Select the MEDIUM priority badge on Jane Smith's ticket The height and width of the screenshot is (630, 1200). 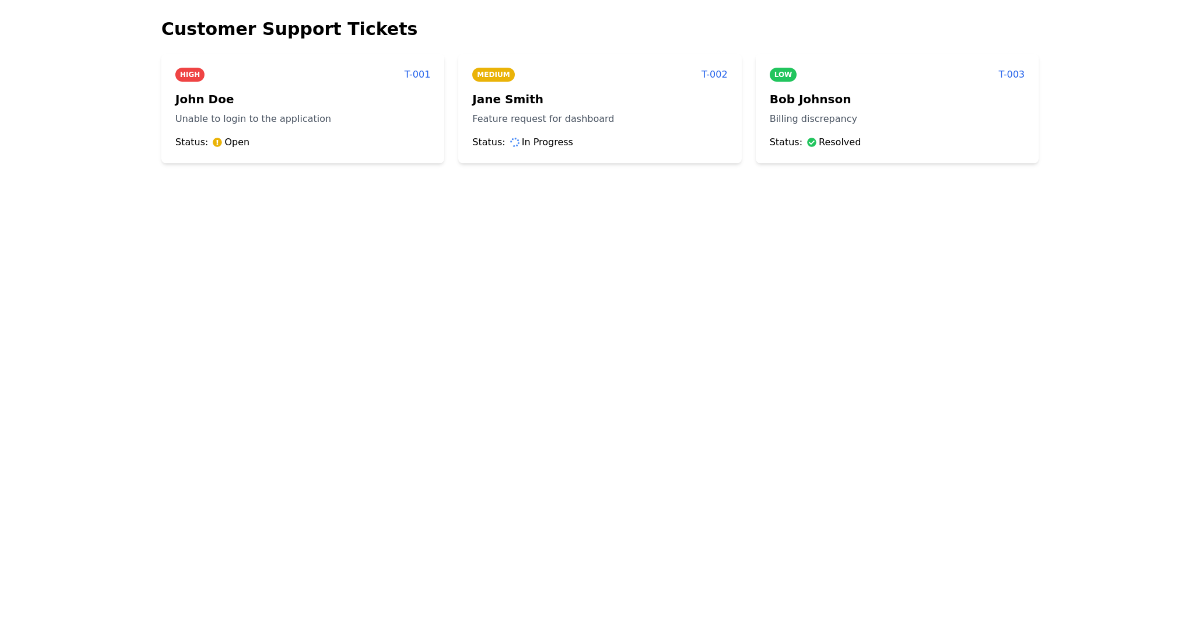pyautogui.click(x=493, y=74)
